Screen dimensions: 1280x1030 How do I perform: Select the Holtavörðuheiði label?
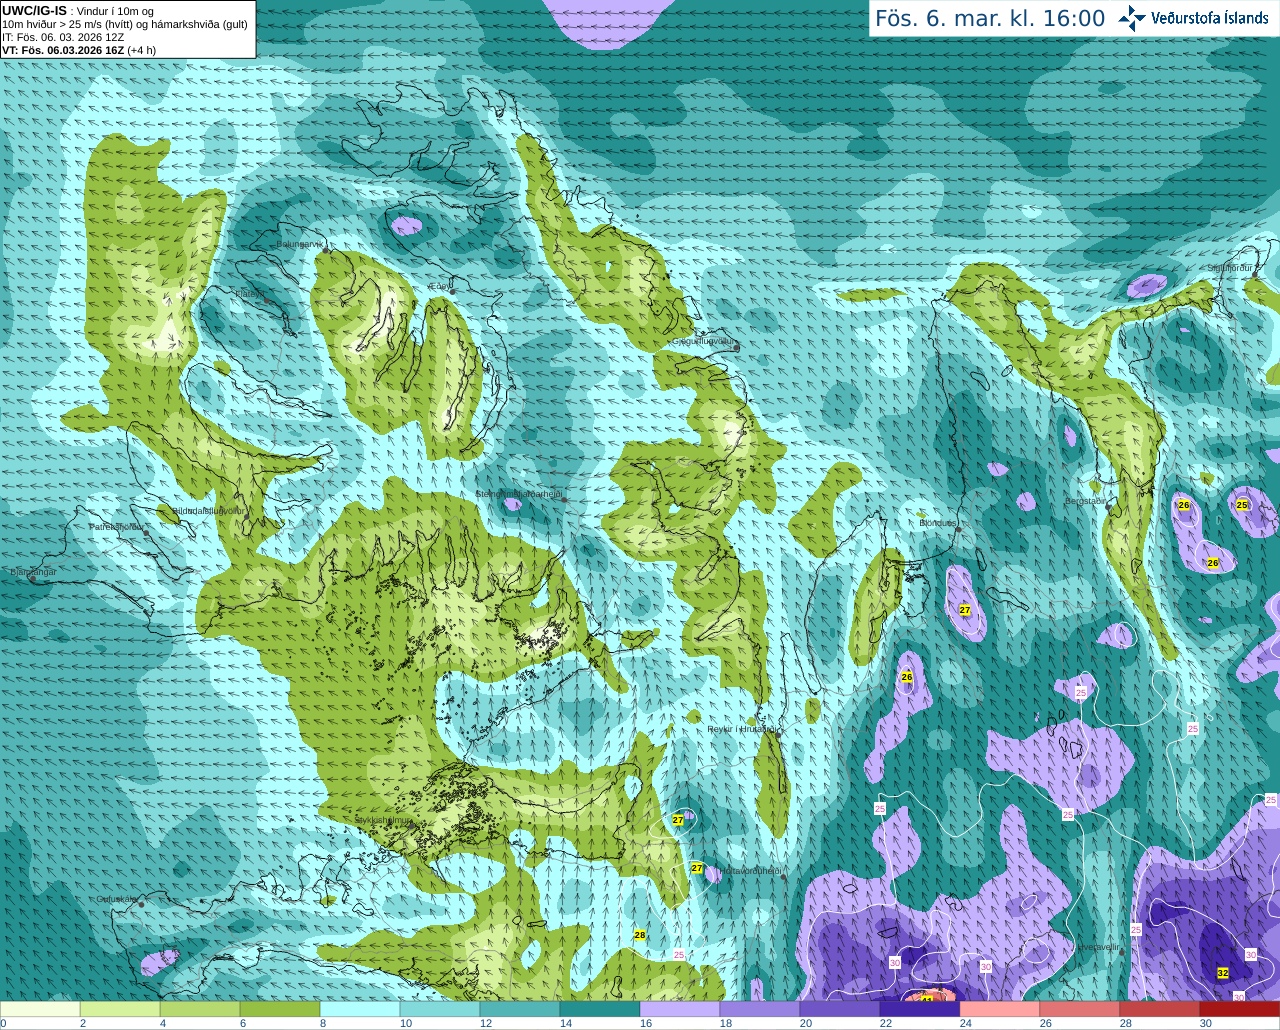click(749, 871)
